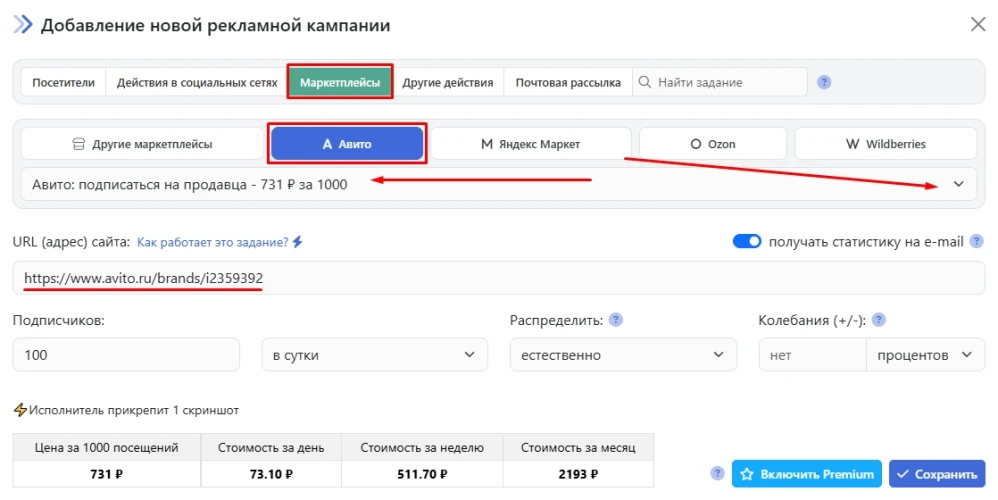Close the new campaign dialog
This screenshot has width=998, height=500.
click(977, 25)
